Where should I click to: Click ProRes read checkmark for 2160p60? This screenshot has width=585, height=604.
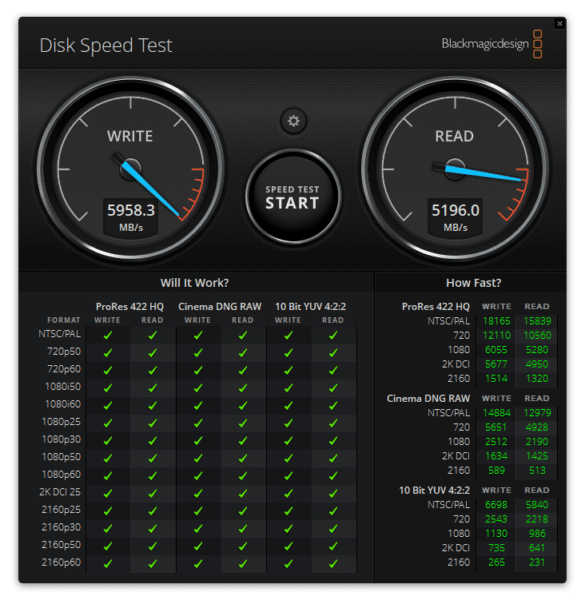[x=153, y=564]
